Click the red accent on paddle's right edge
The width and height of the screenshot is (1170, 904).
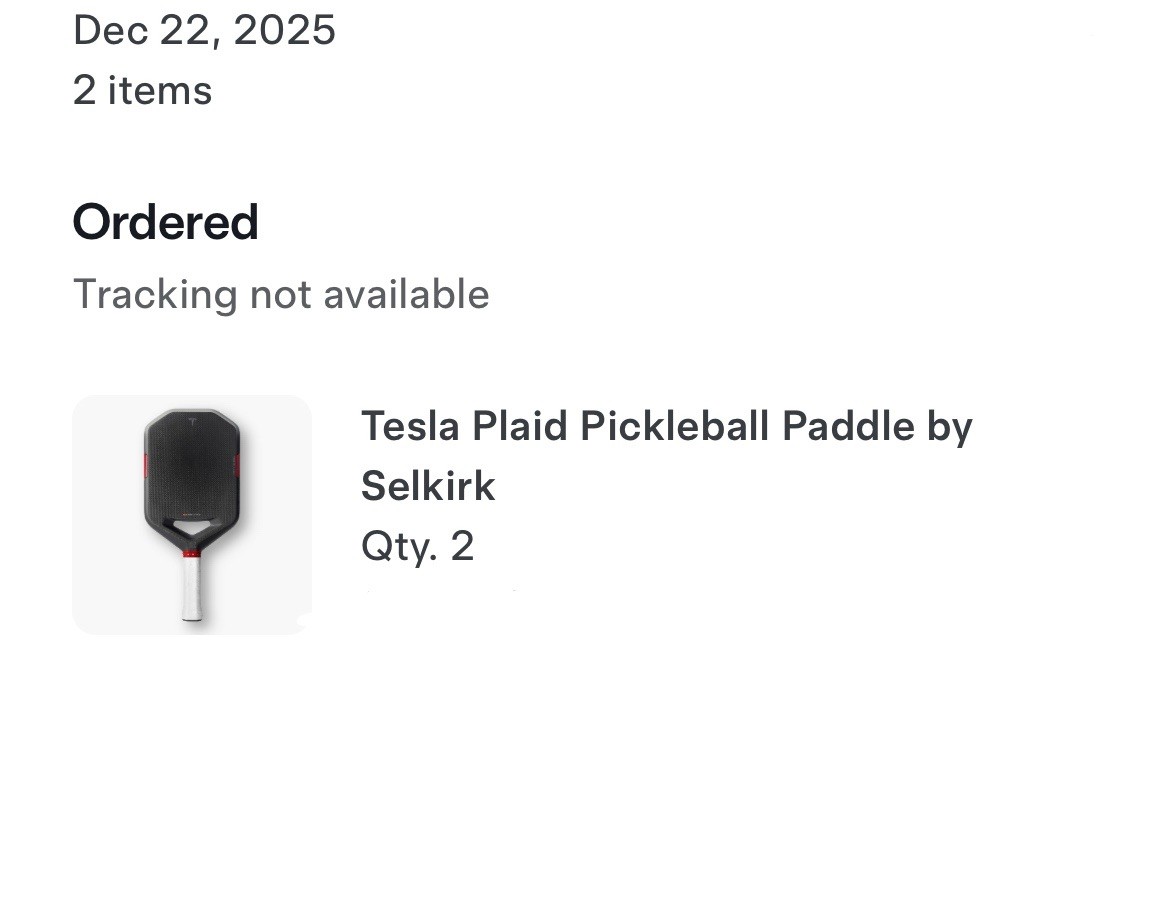pos(239,464)
